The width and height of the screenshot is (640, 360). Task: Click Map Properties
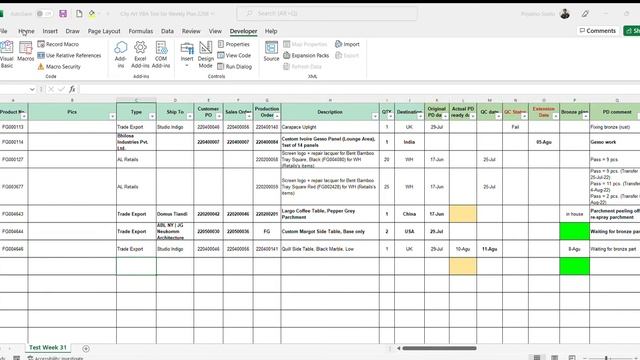[305, 44]
